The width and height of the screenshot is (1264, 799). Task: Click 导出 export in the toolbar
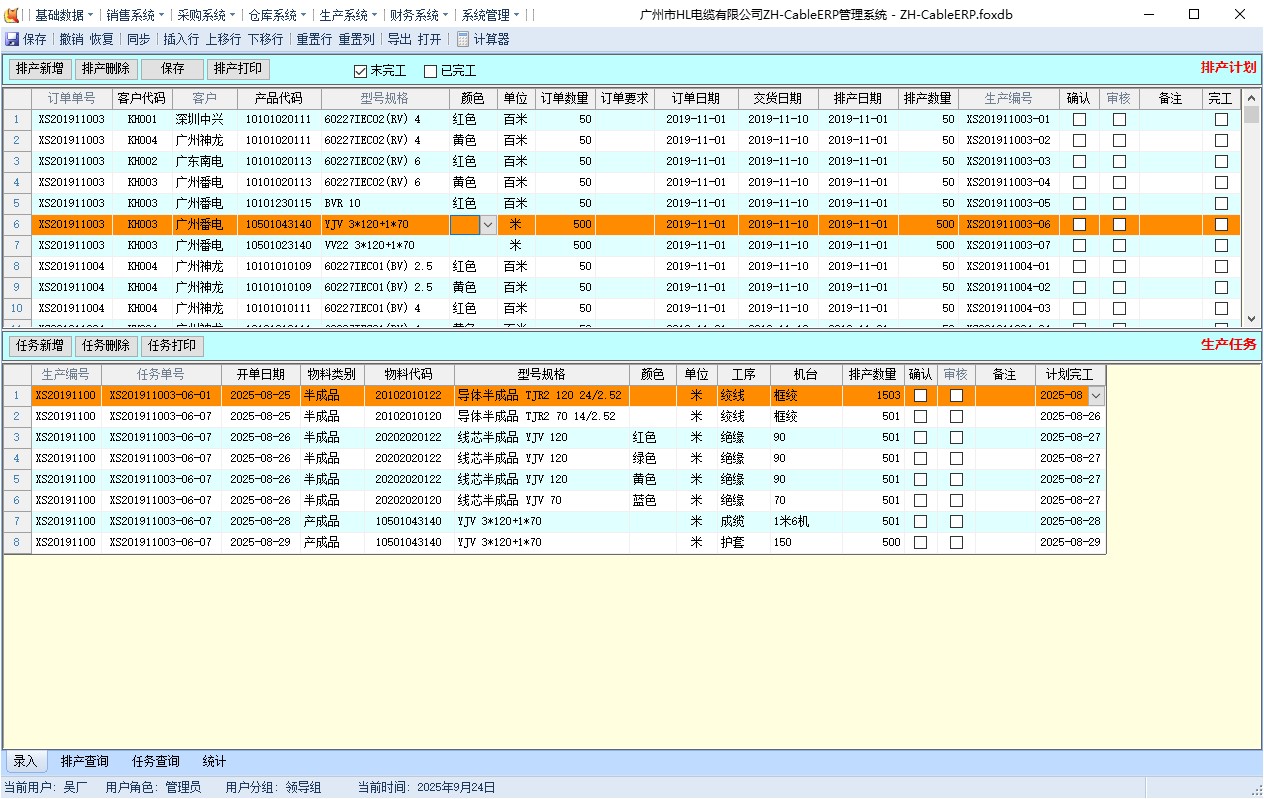399,39
